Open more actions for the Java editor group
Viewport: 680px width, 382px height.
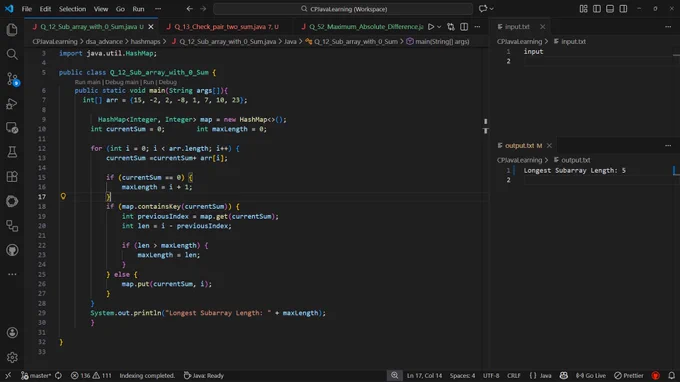pos(477,27)
